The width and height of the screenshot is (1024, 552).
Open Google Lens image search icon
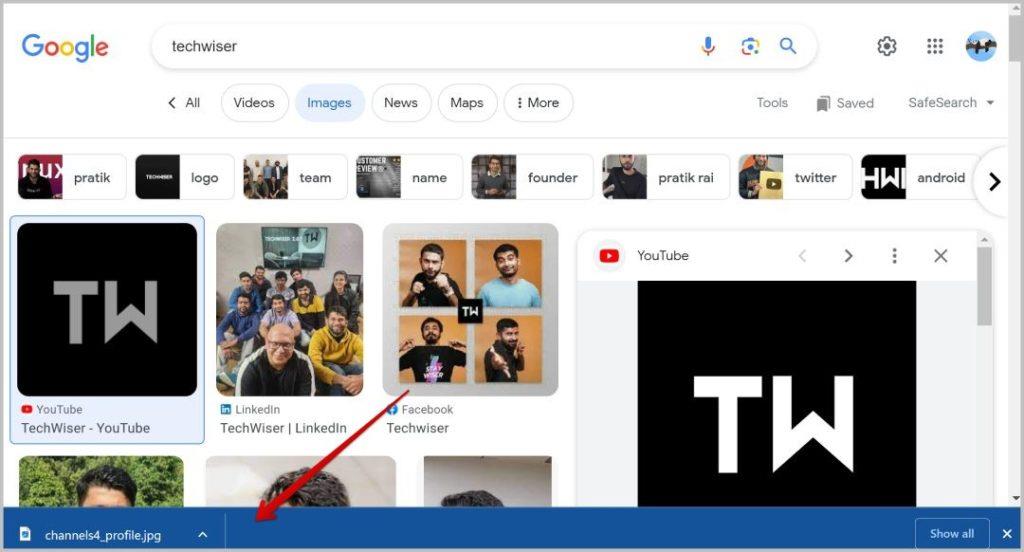[750, 46]
